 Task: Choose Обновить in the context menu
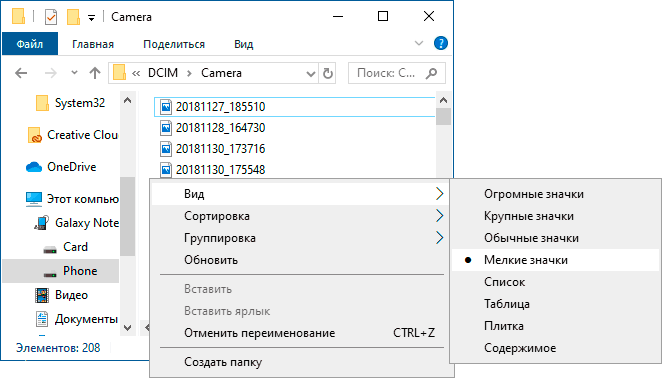[x=300, y=260]
